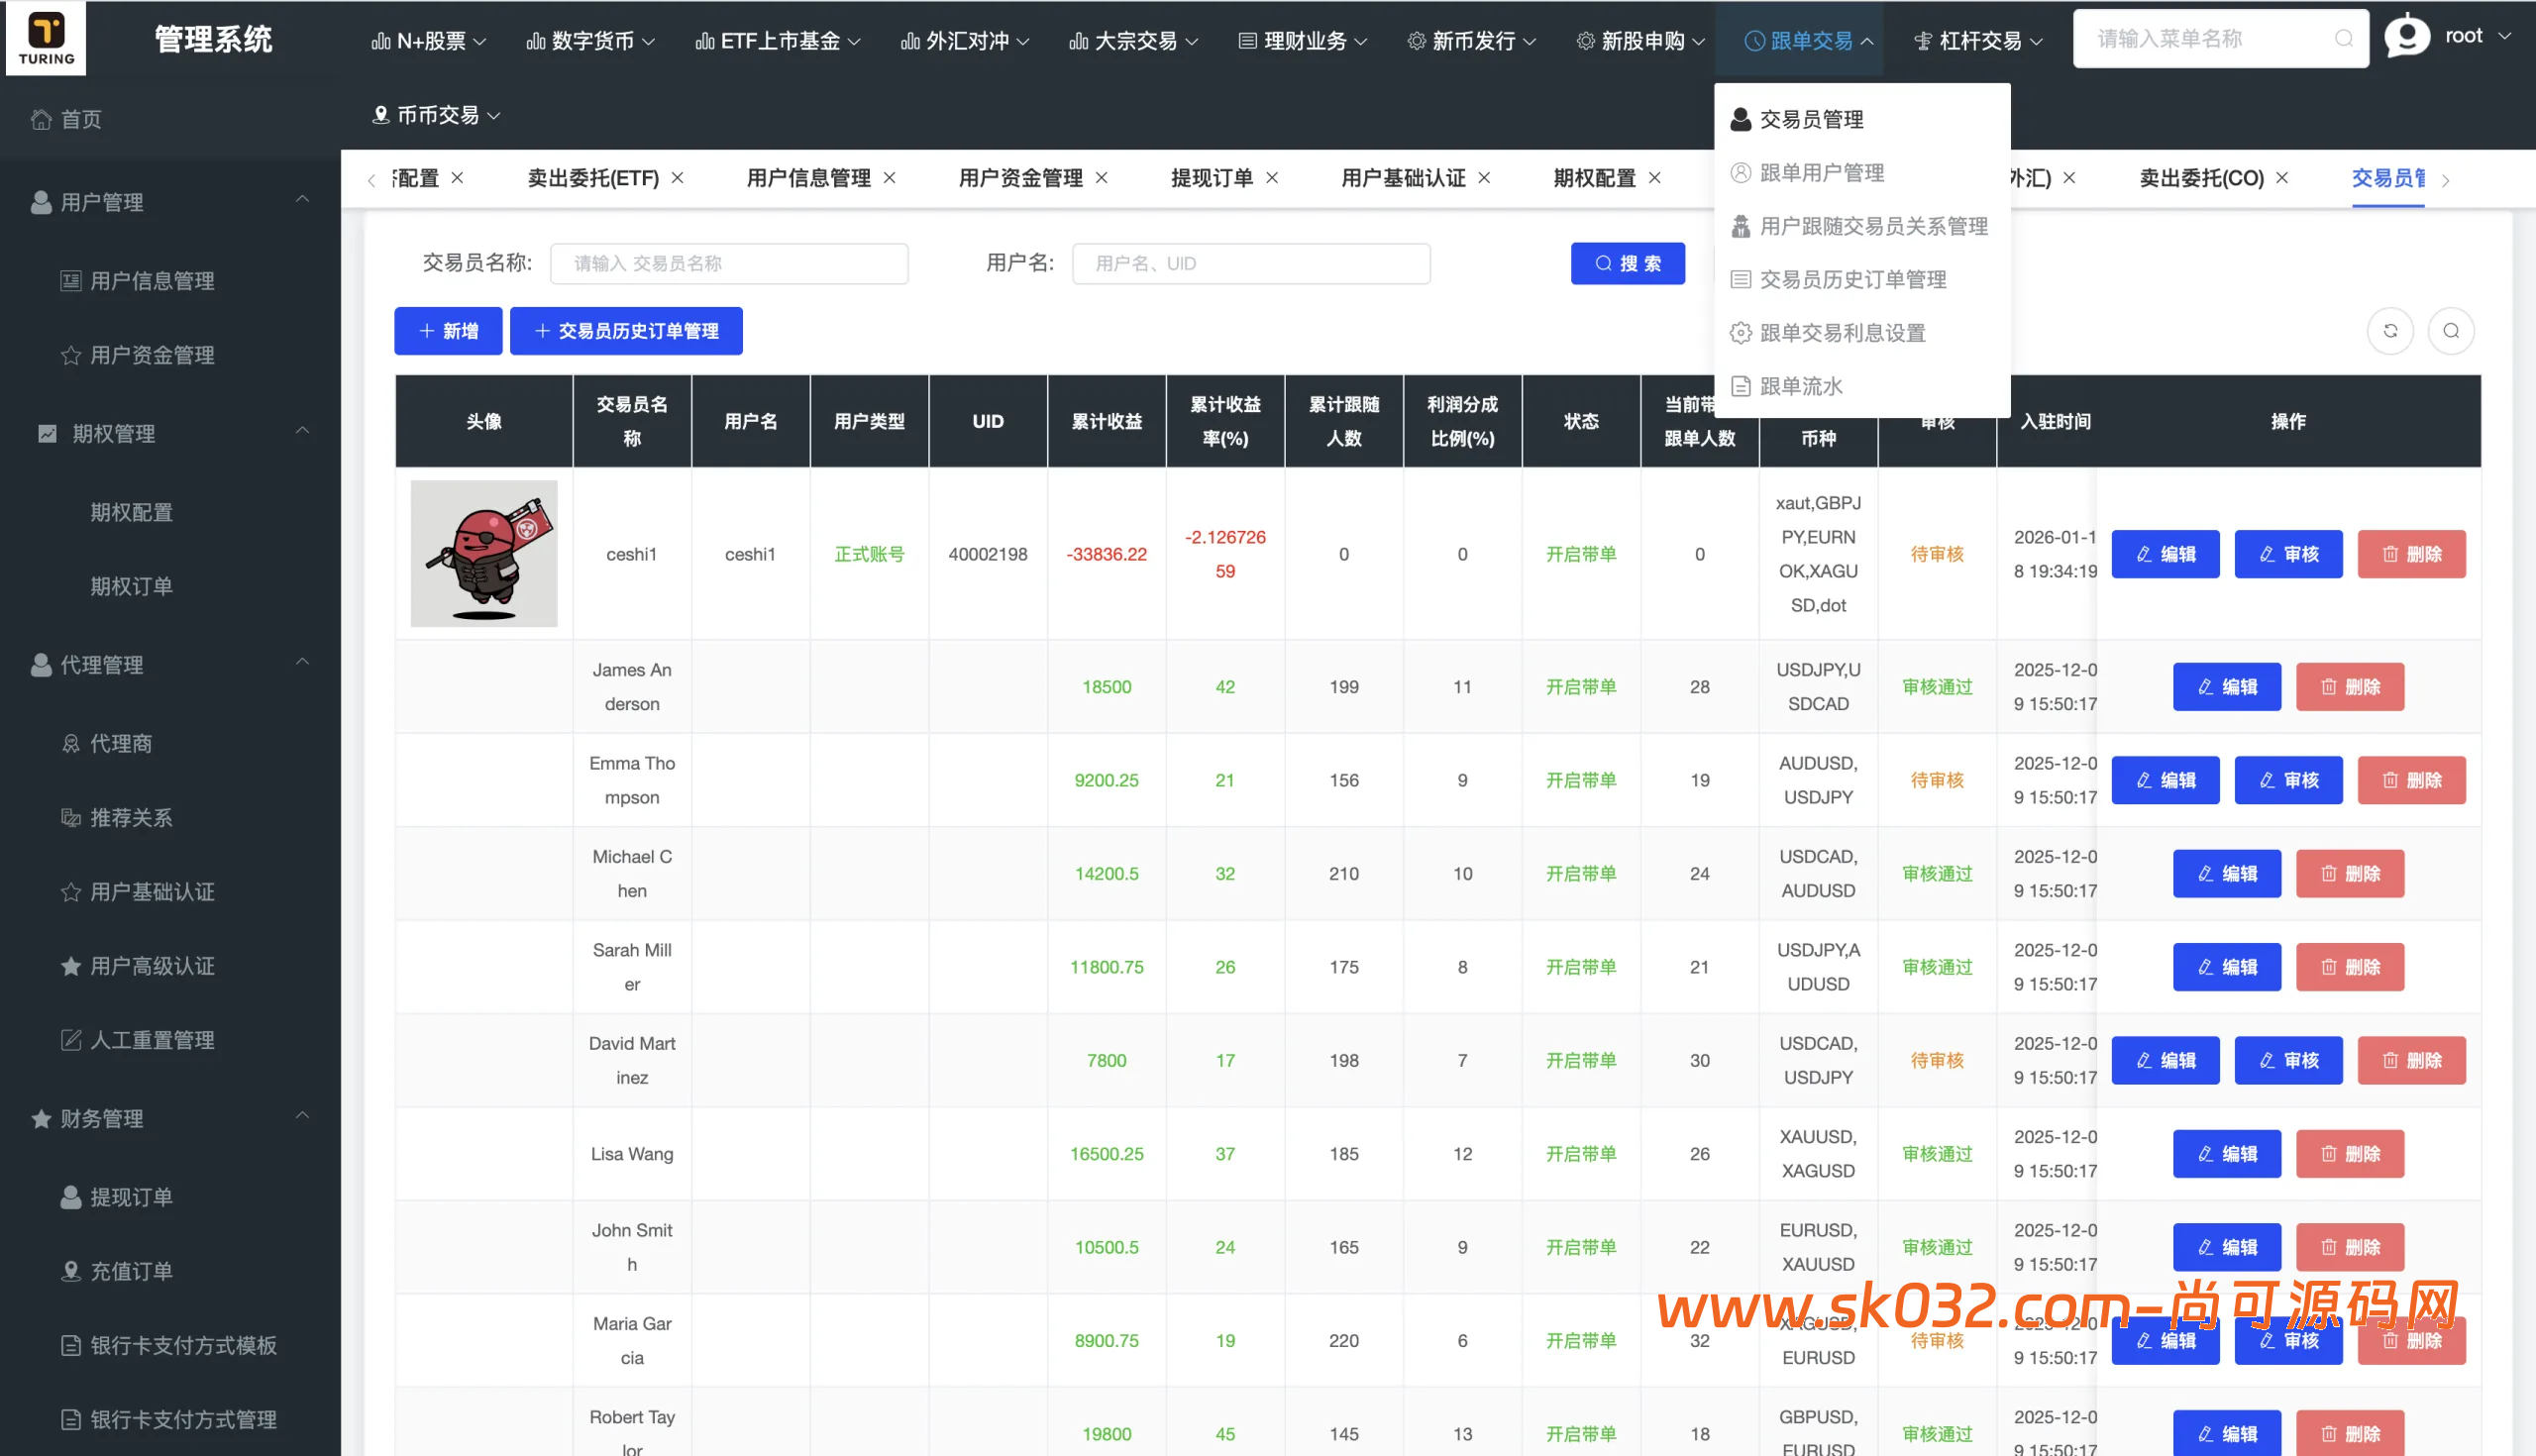Switch to the 用户信息管理 tab

point(808,178)
